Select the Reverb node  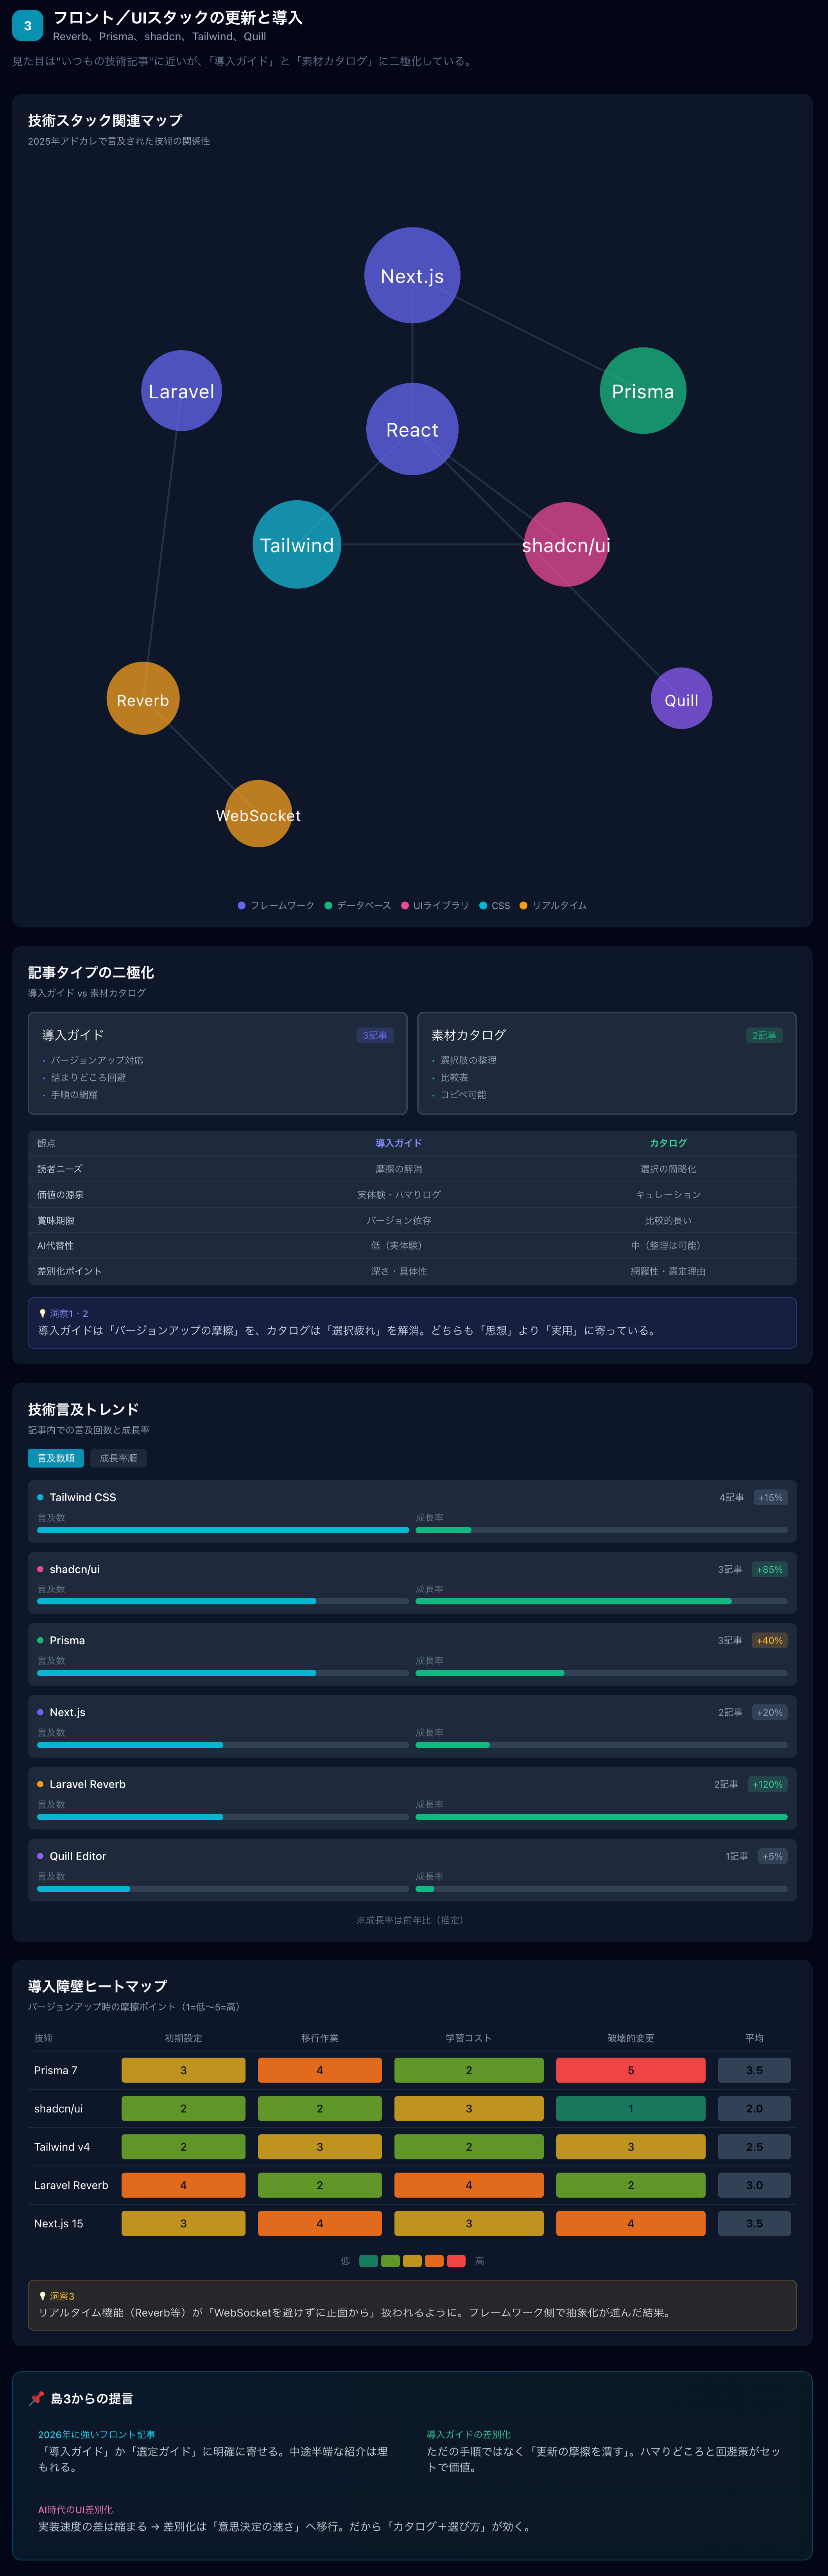(x=143, y=699)
